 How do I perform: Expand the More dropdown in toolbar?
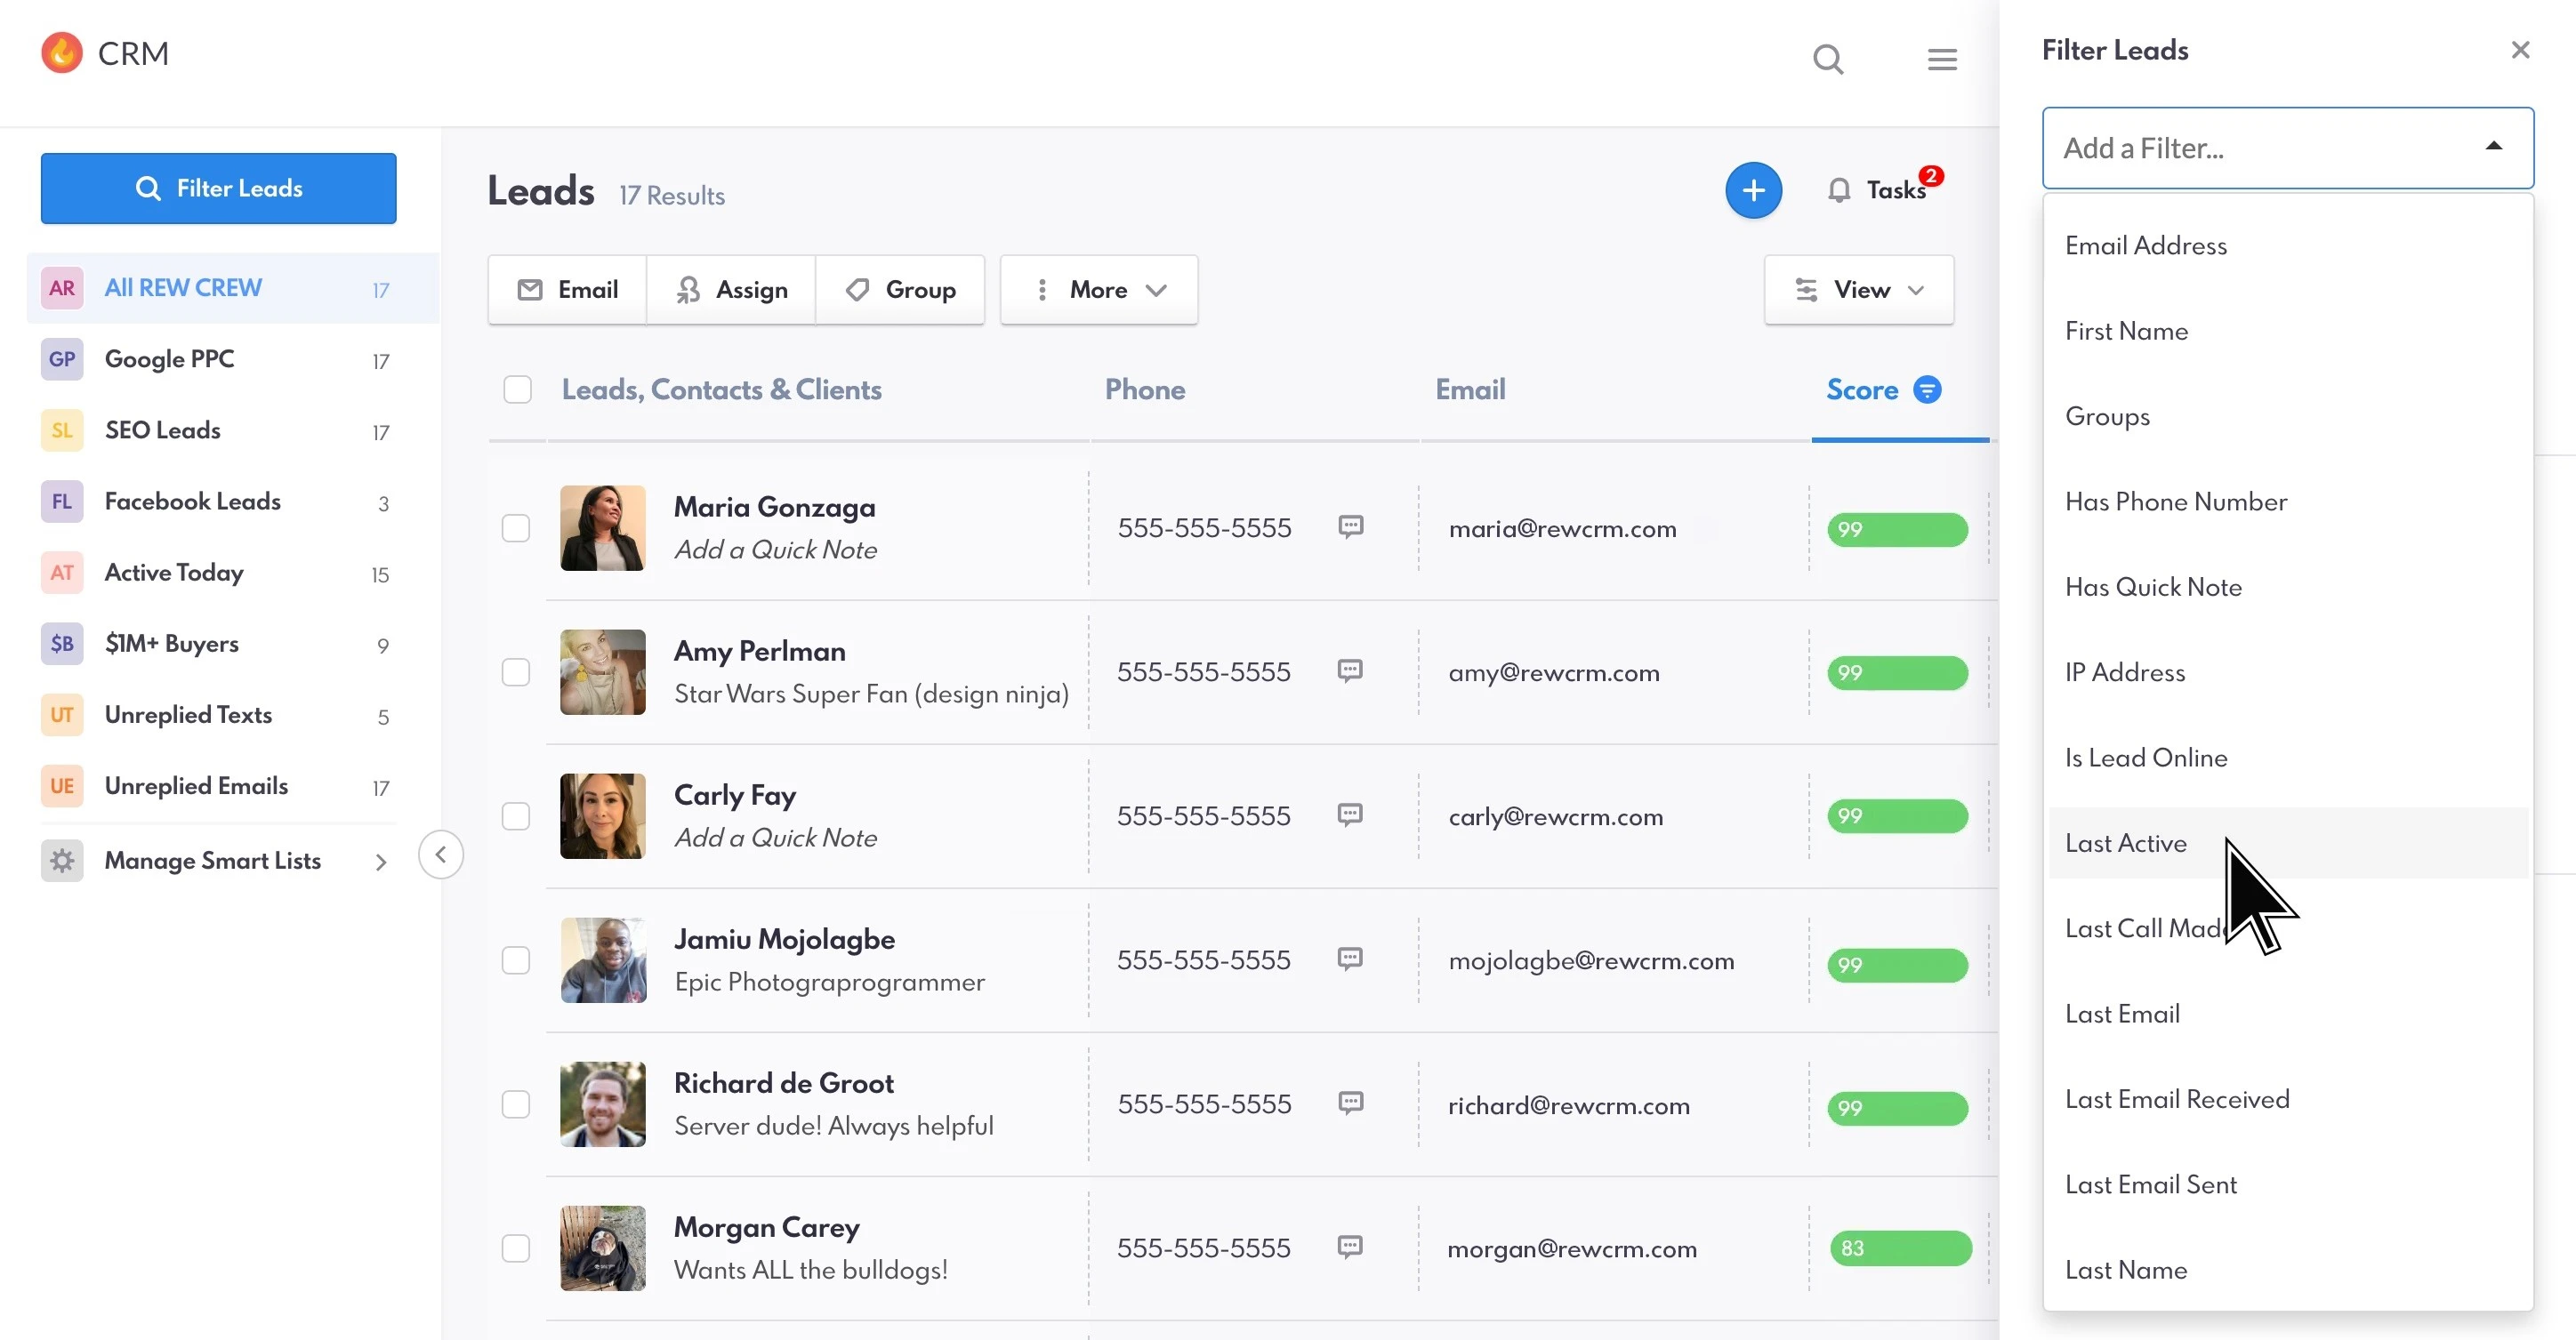[1099, 290]
